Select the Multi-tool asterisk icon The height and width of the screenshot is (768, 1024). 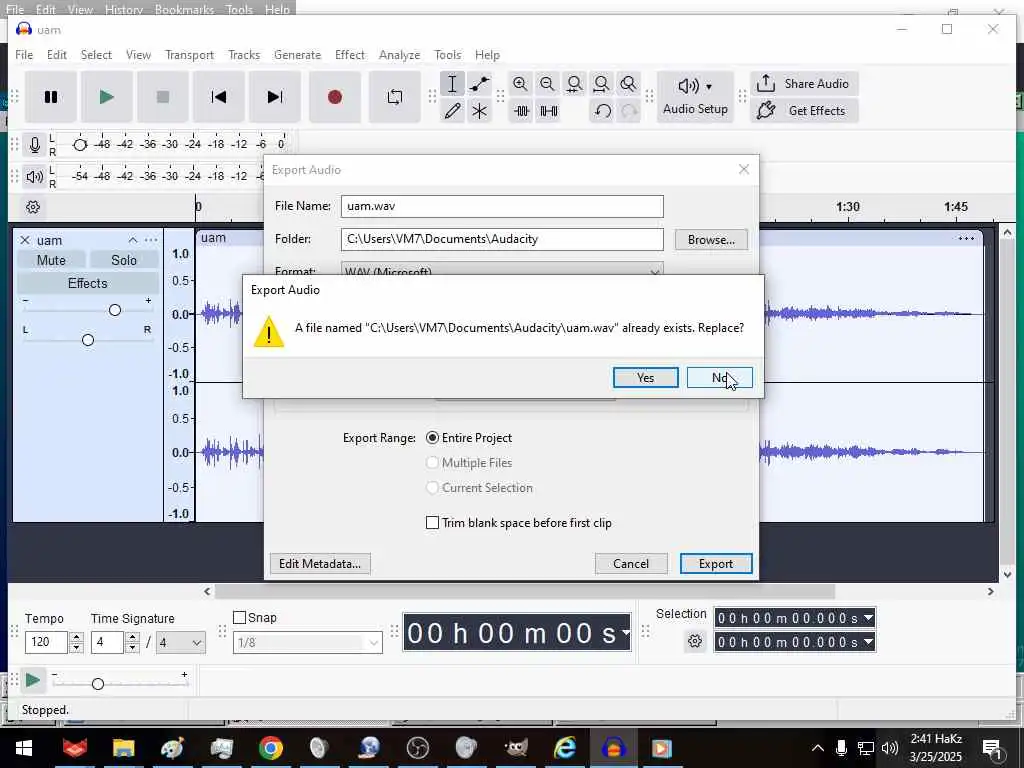[479, 111]
